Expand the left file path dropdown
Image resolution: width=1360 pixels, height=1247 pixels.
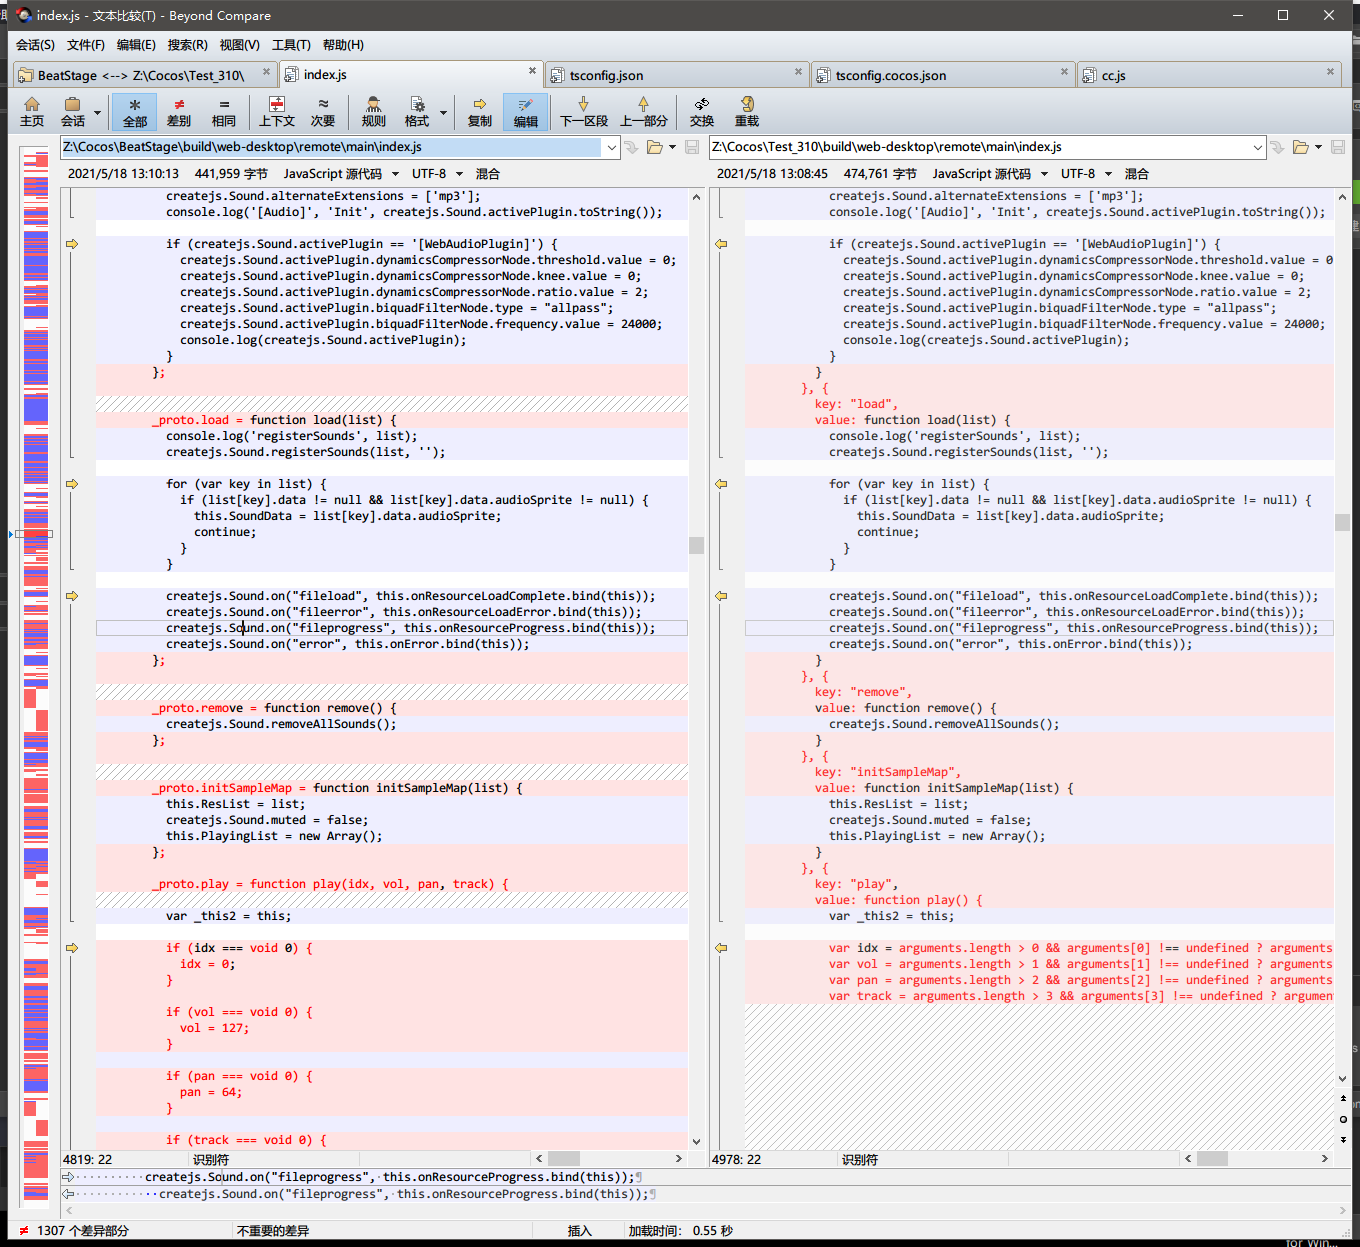[x=611, y=147]
